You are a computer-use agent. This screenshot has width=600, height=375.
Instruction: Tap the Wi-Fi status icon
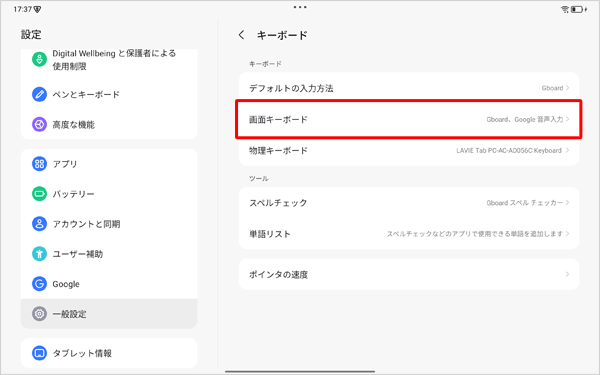coord(565,9)
